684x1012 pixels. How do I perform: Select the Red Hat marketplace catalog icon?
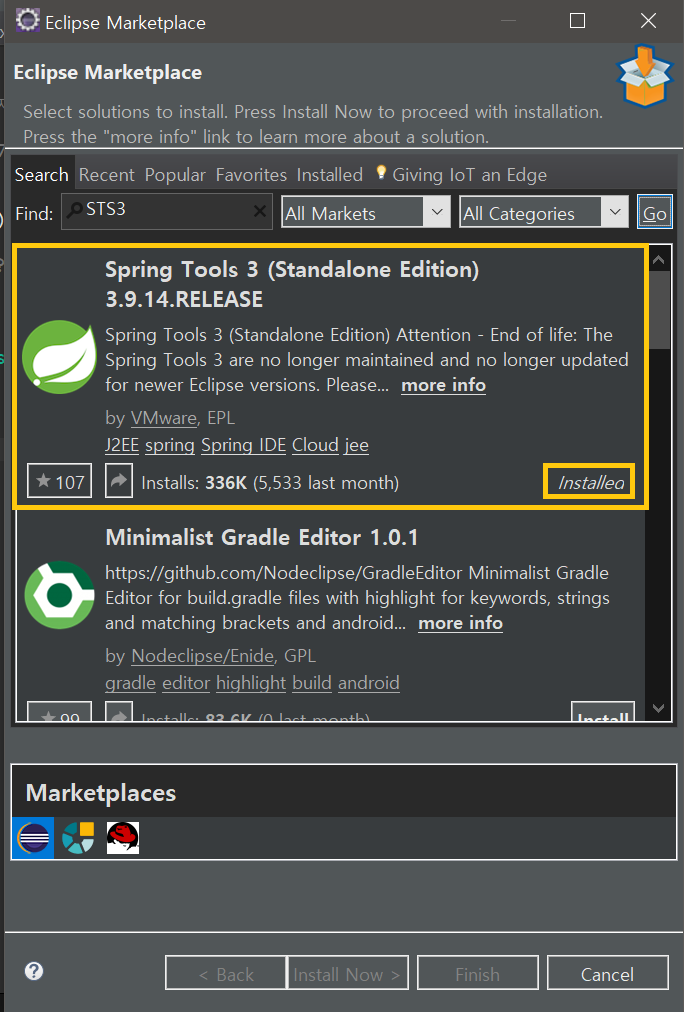pyautogui.click(x=123, y=838)
